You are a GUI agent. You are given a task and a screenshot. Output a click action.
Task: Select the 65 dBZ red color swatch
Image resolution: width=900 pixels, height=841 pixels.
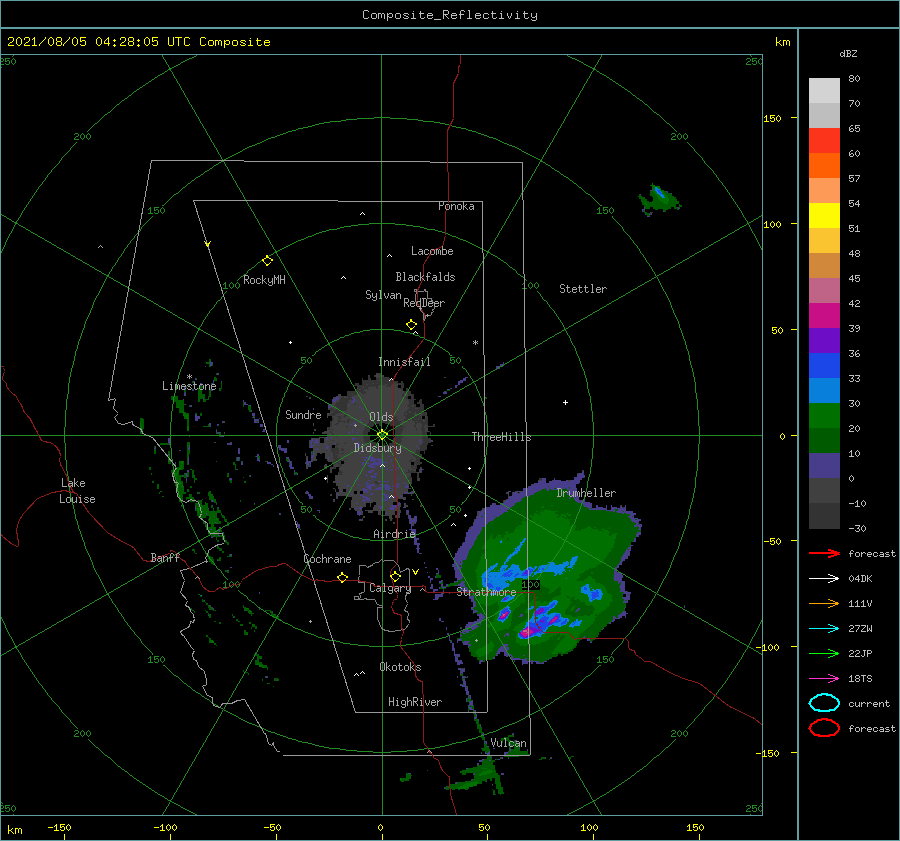coord(824,141)
